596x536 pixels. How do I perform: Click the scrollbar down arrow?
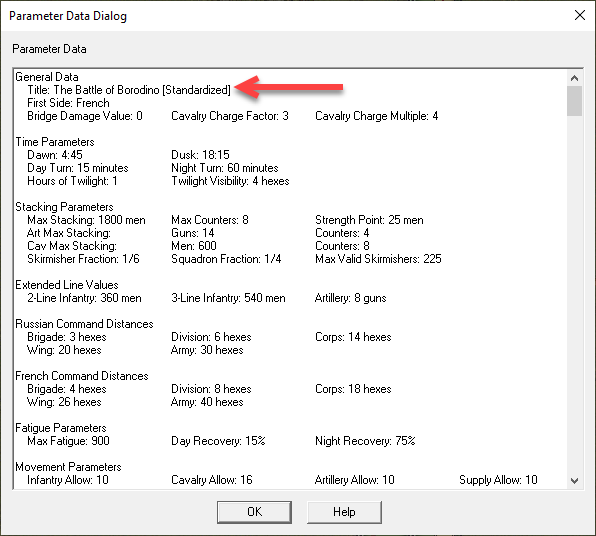point(574,481)
